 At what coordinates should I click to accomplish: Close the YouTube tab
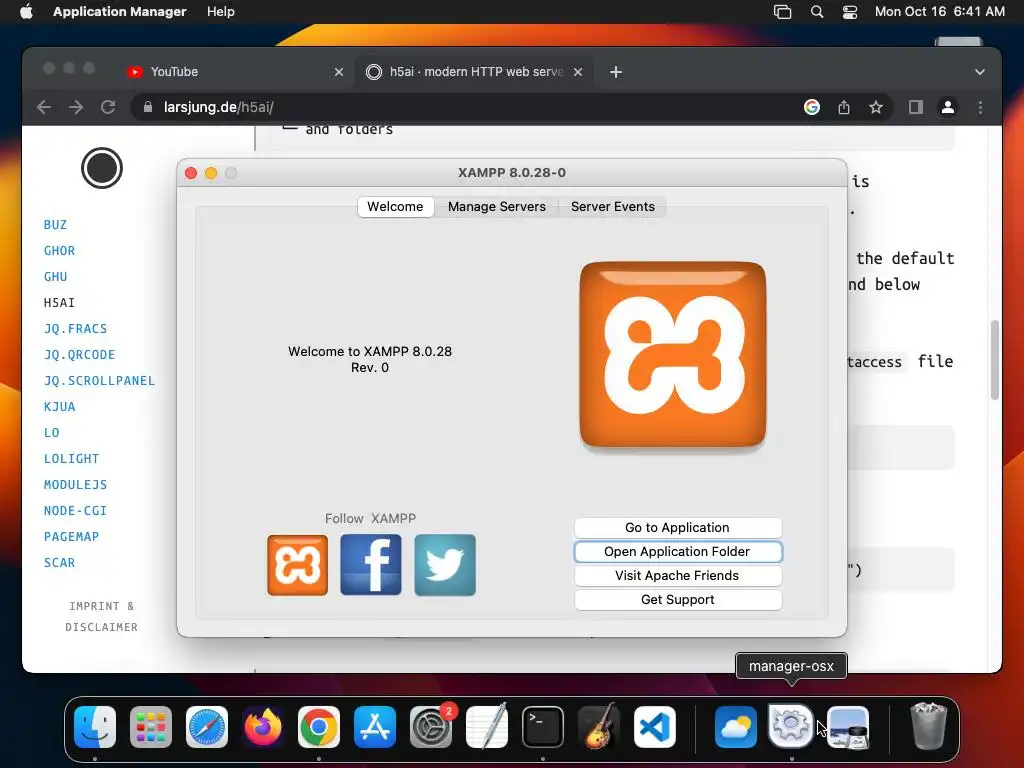pos(338,72)
